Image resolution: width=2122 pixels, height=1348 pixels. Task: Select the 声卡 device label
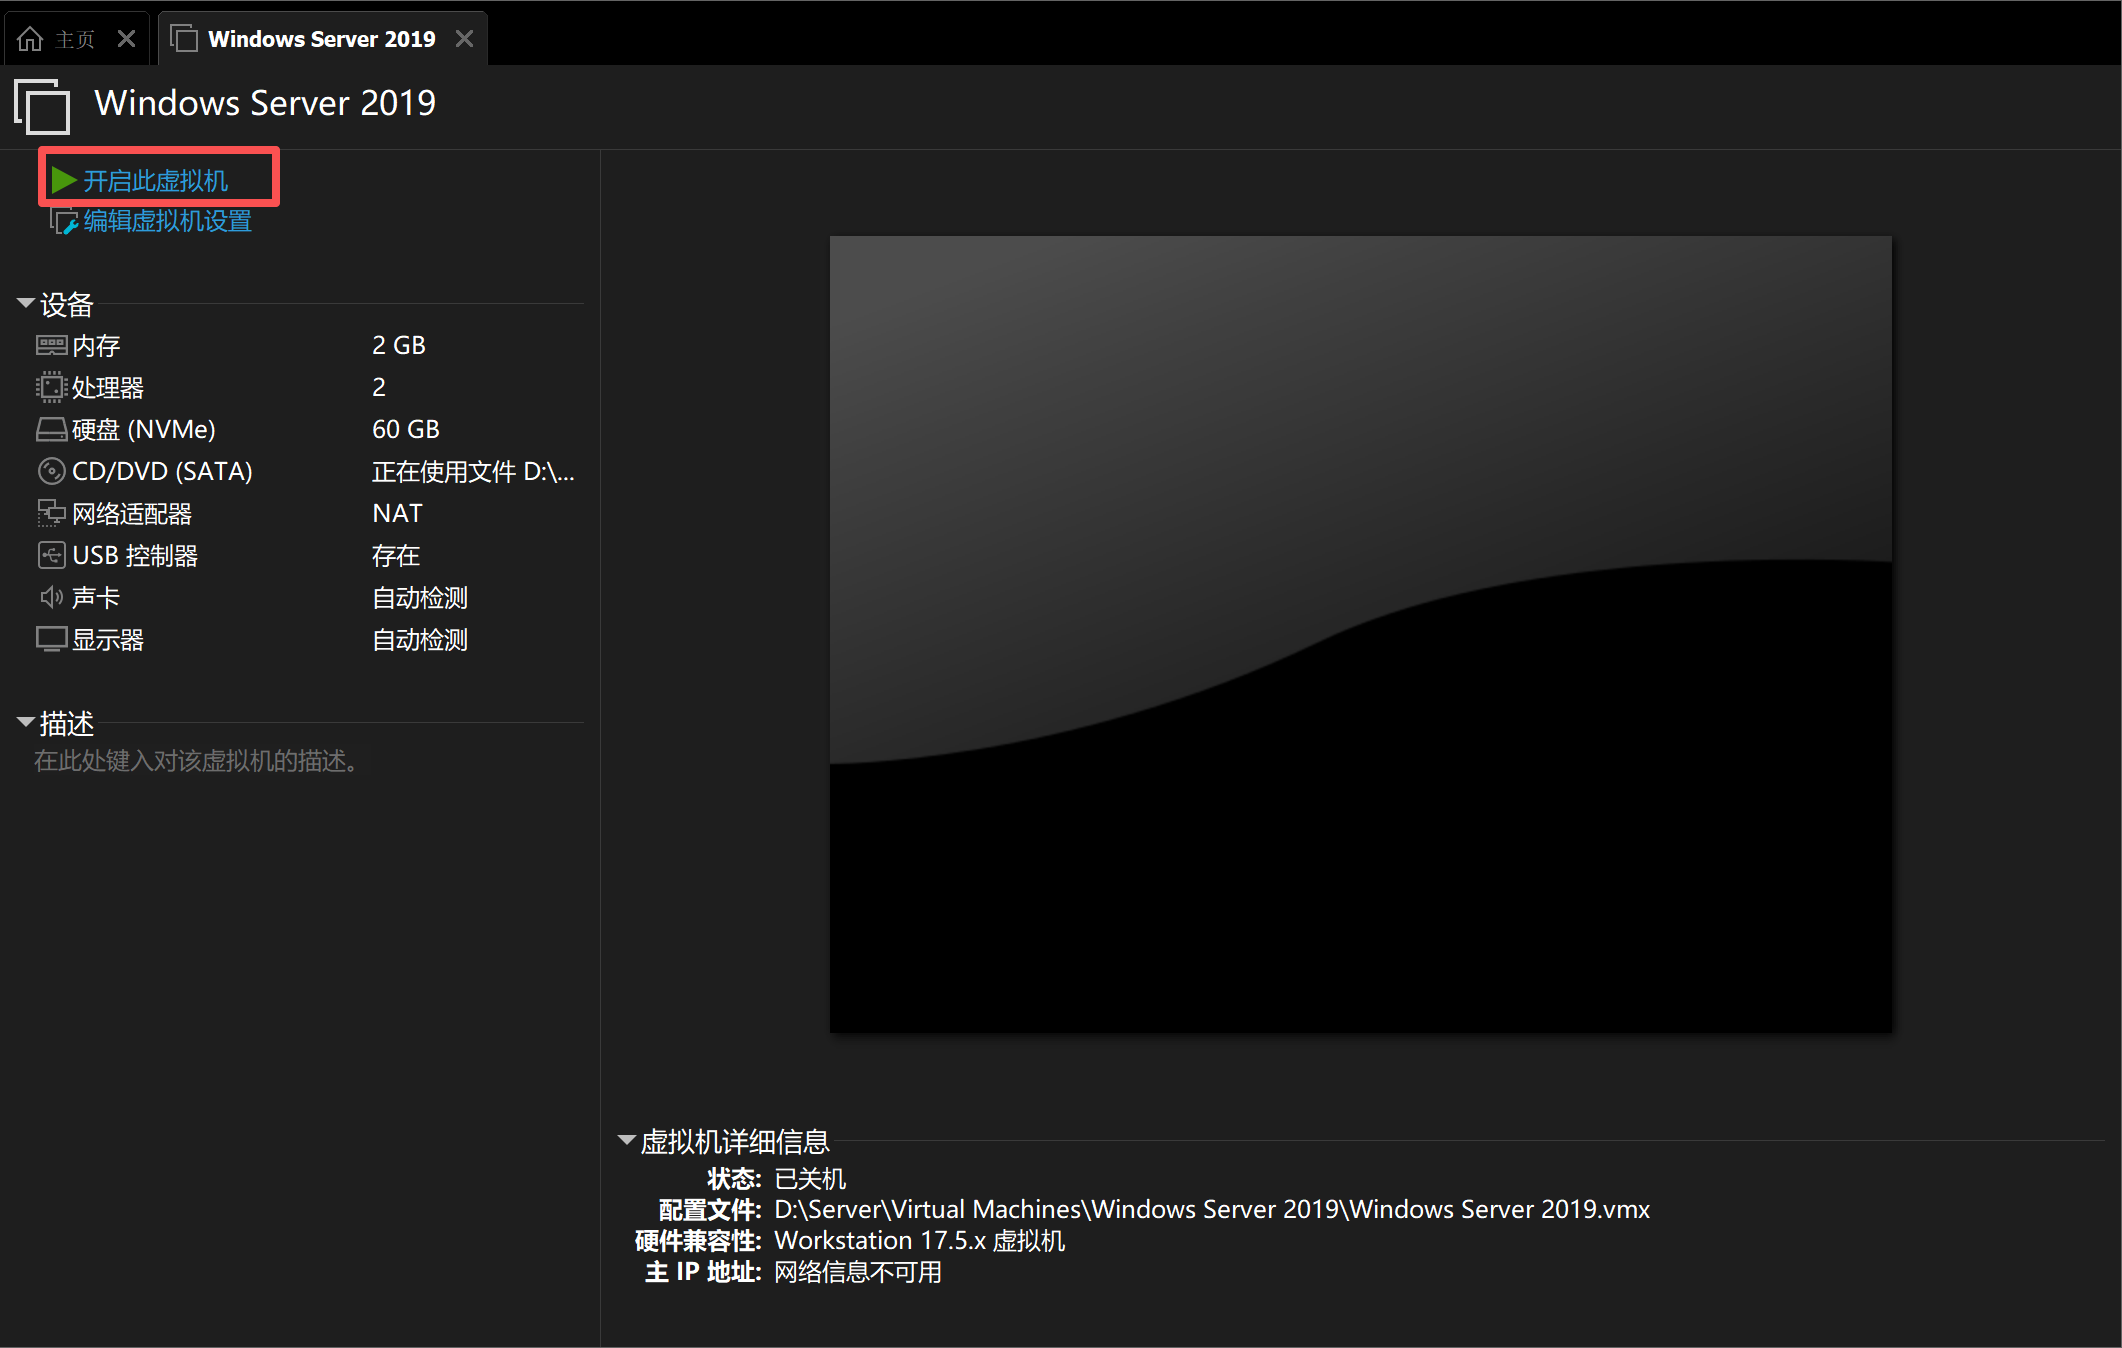(96, 598)
